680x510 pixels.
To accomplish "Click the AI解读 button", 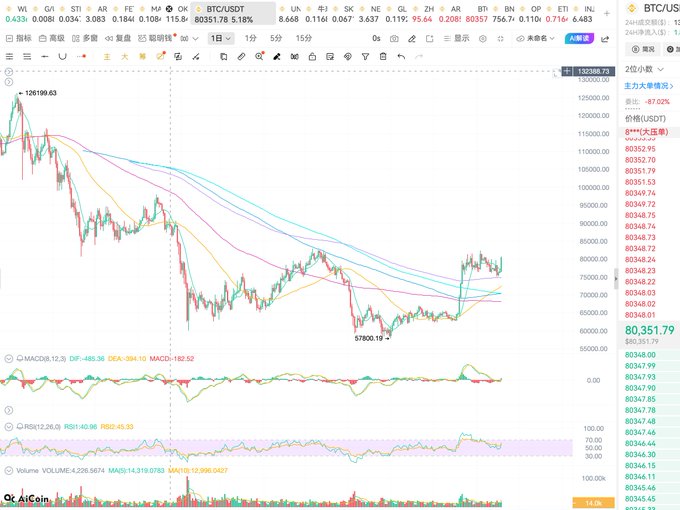I will pyautogui.click(x=579, y=38).
